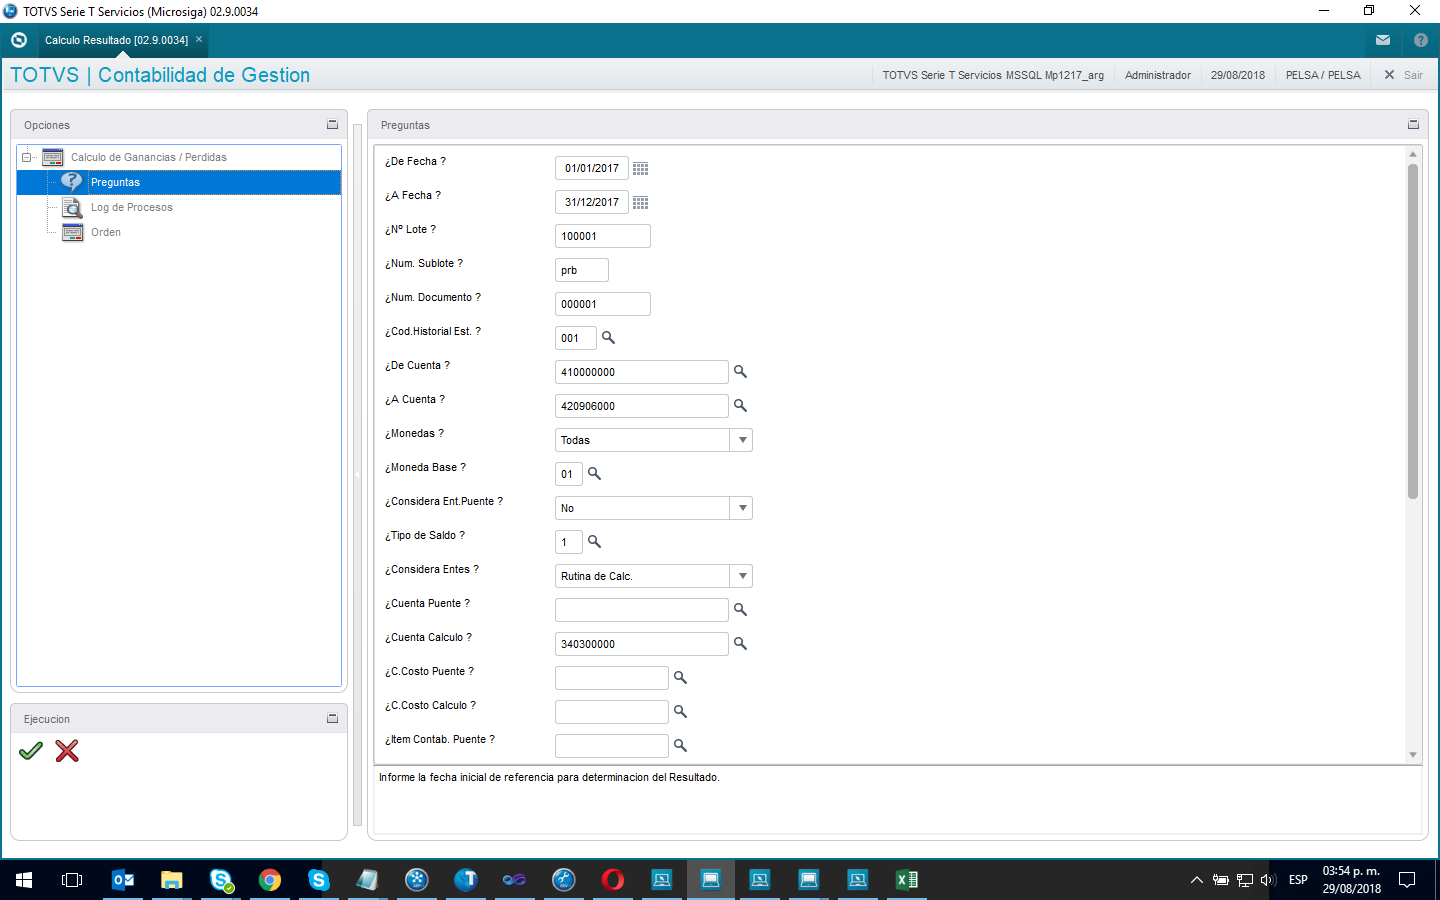This screenshot has height=900, width=1440.
Task: Click Sair to exit module
Action: click(x=1404, y=75)
